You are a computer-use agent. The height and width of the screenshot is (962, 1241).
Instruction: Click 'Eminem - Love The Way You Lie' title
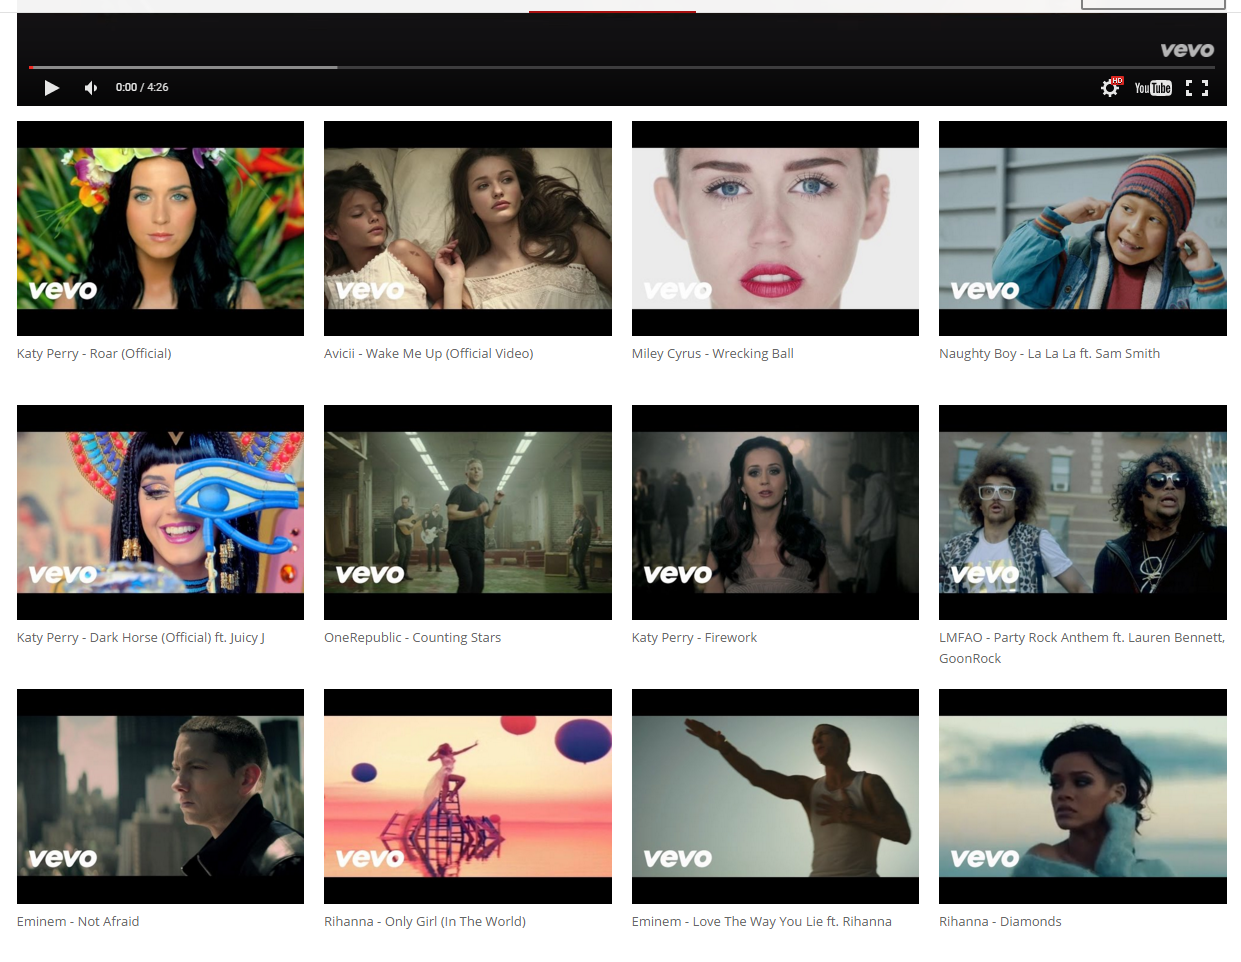(x=762, y=921)
